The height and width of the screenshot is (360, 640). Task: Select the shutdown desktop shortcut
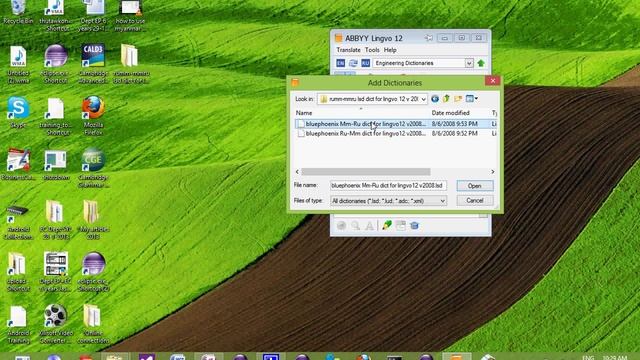[x=56, y=165]
